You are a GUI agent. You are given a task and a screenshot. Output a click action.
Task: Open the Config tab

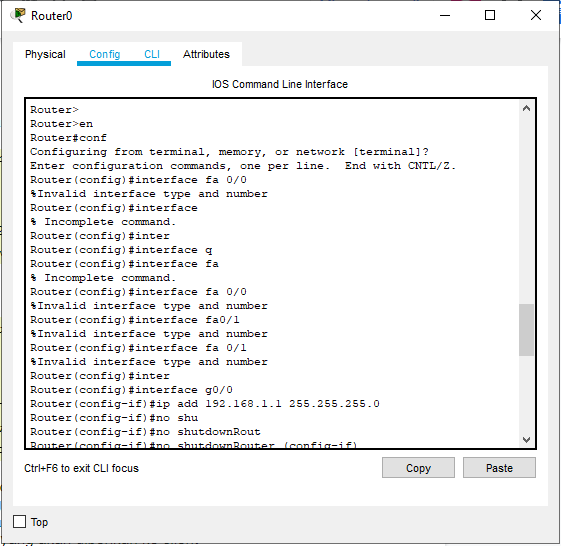104,54
